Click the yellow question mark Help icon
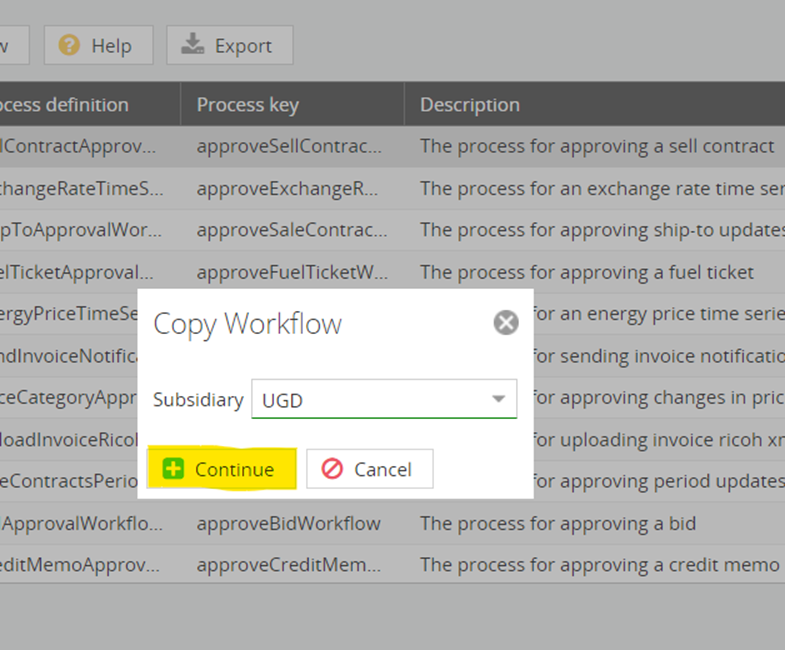The height and width of the screenshot is (650, 785). 69,45
